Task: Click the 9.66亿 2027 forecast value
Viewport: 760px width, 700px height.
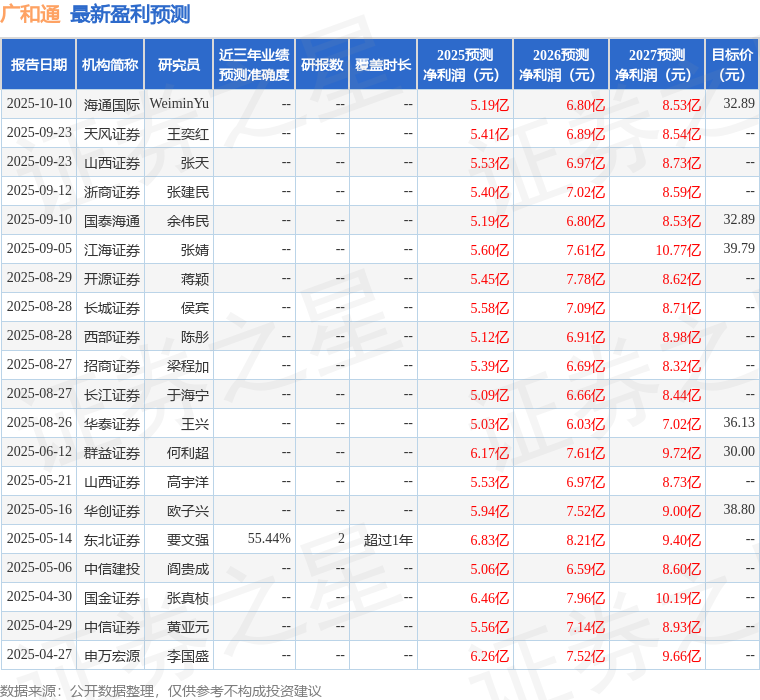Action: pos(681,656)
